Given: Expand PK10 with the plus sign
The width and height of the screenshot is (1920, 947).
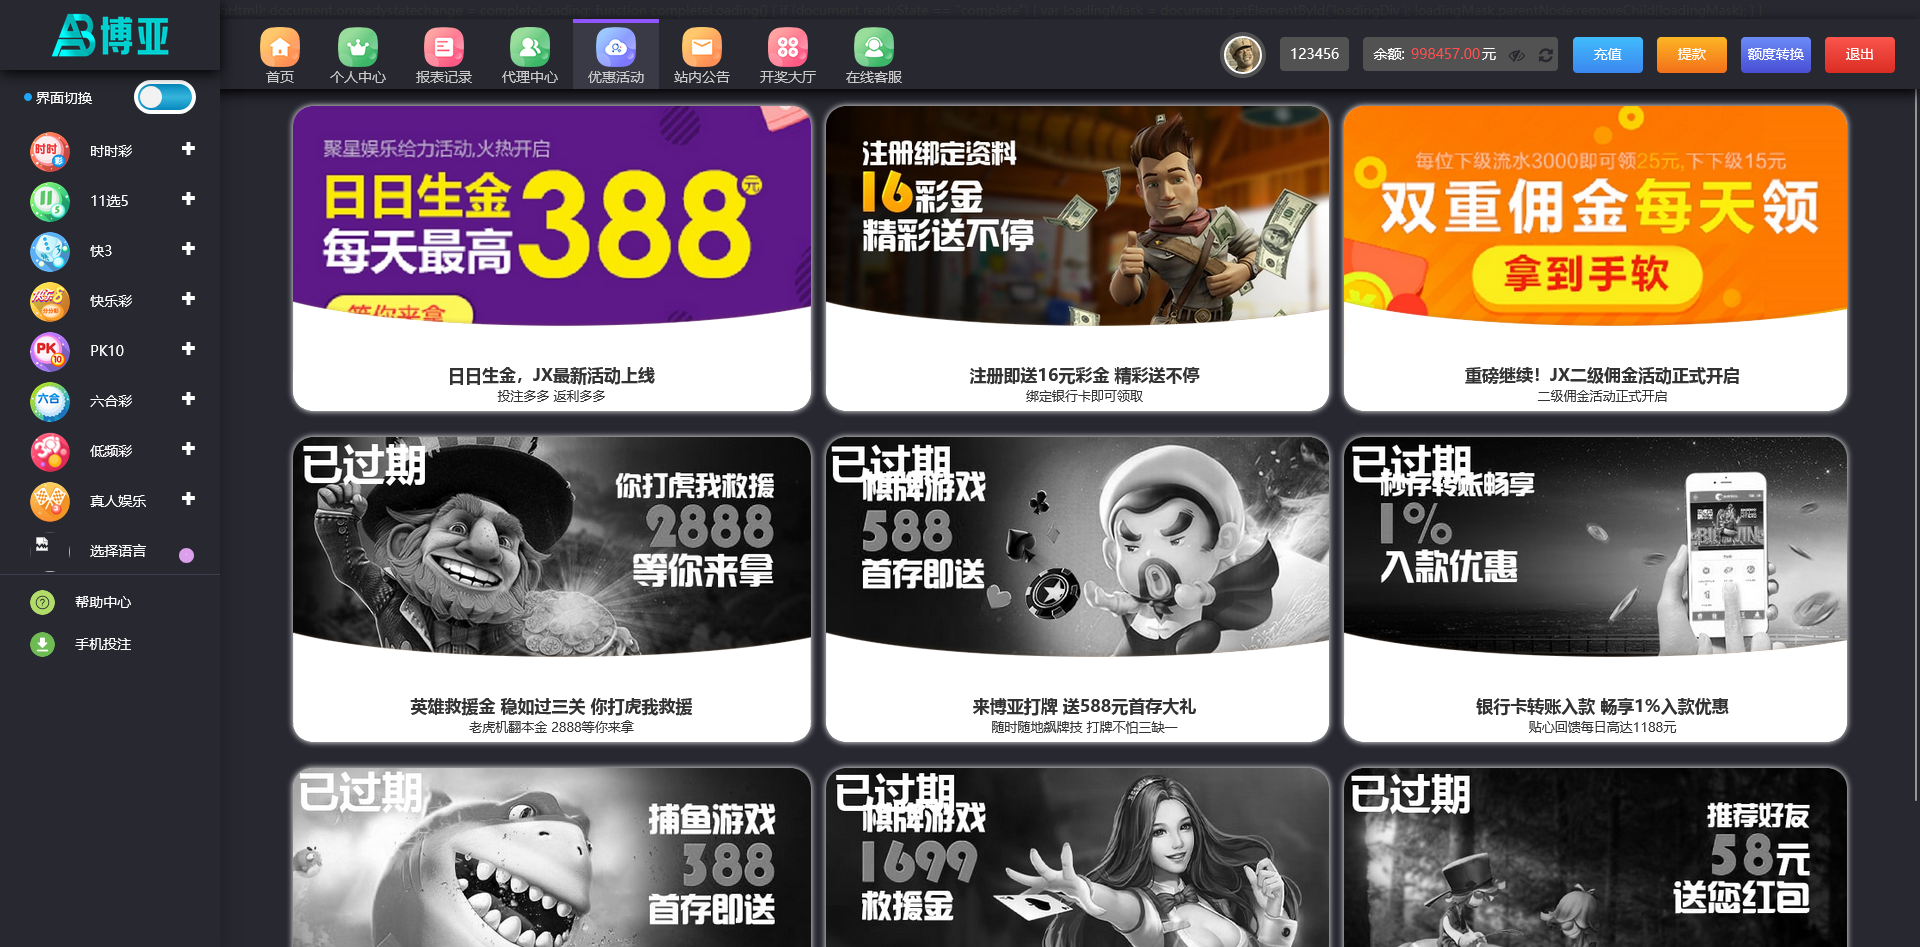Looking at the screenshot, I should click(188, 349).
